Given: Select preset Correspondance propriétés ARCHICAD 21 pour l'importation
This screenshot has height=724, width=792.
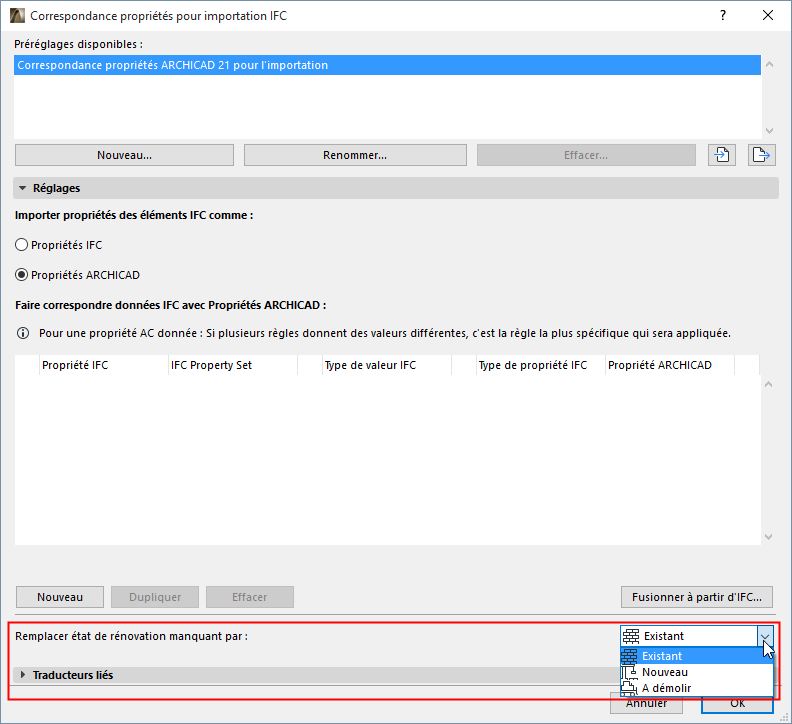Looking at the screenshot, I should click(387, 65).
